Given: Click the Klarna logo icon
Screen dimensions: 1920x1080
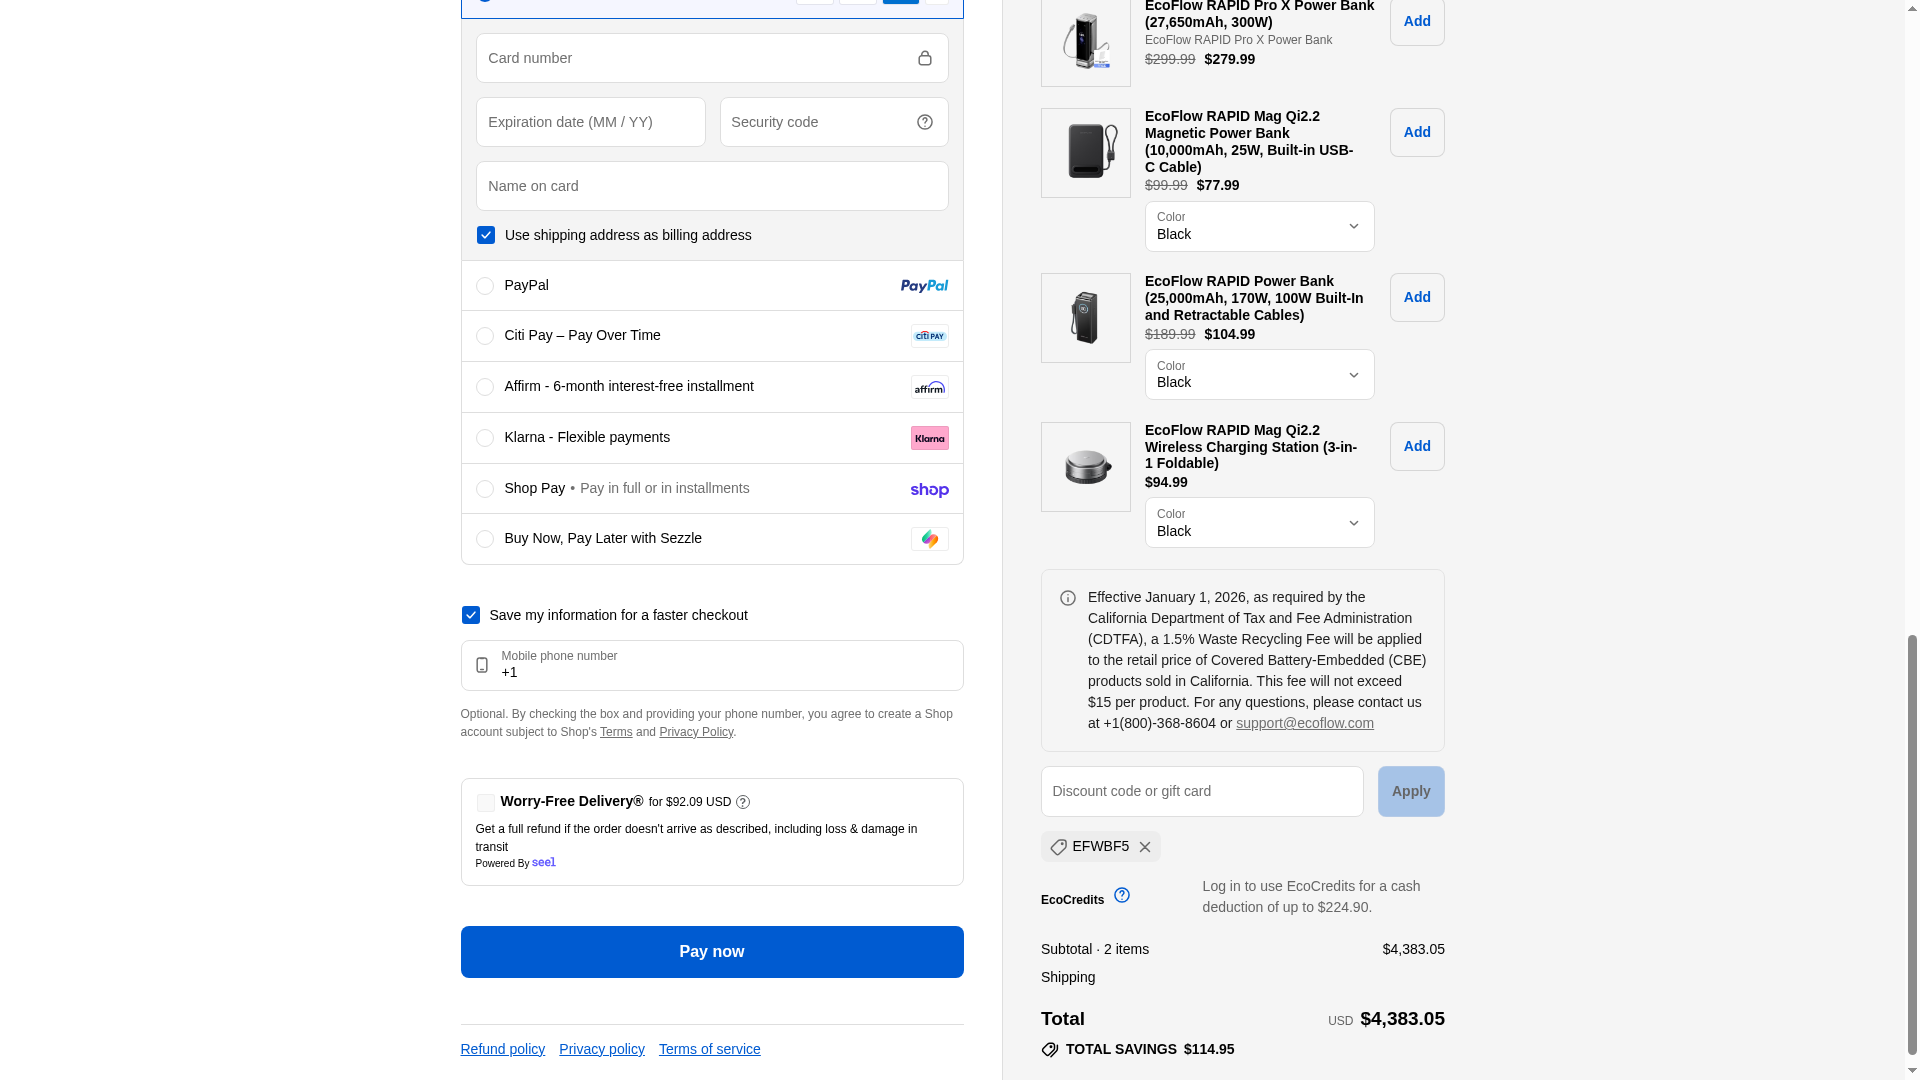Looking at the screenshot, I should [x=929, y=438].
